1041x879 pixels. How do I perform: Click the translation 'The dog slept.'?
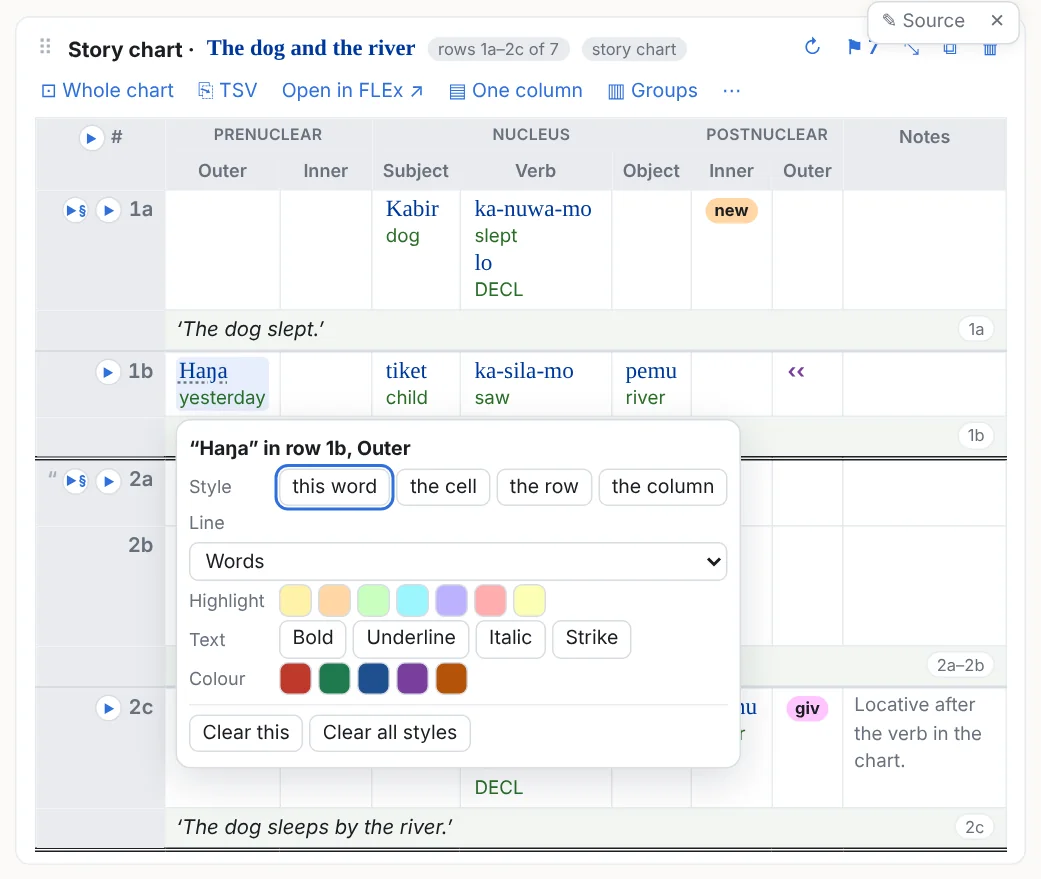point(250,329)
